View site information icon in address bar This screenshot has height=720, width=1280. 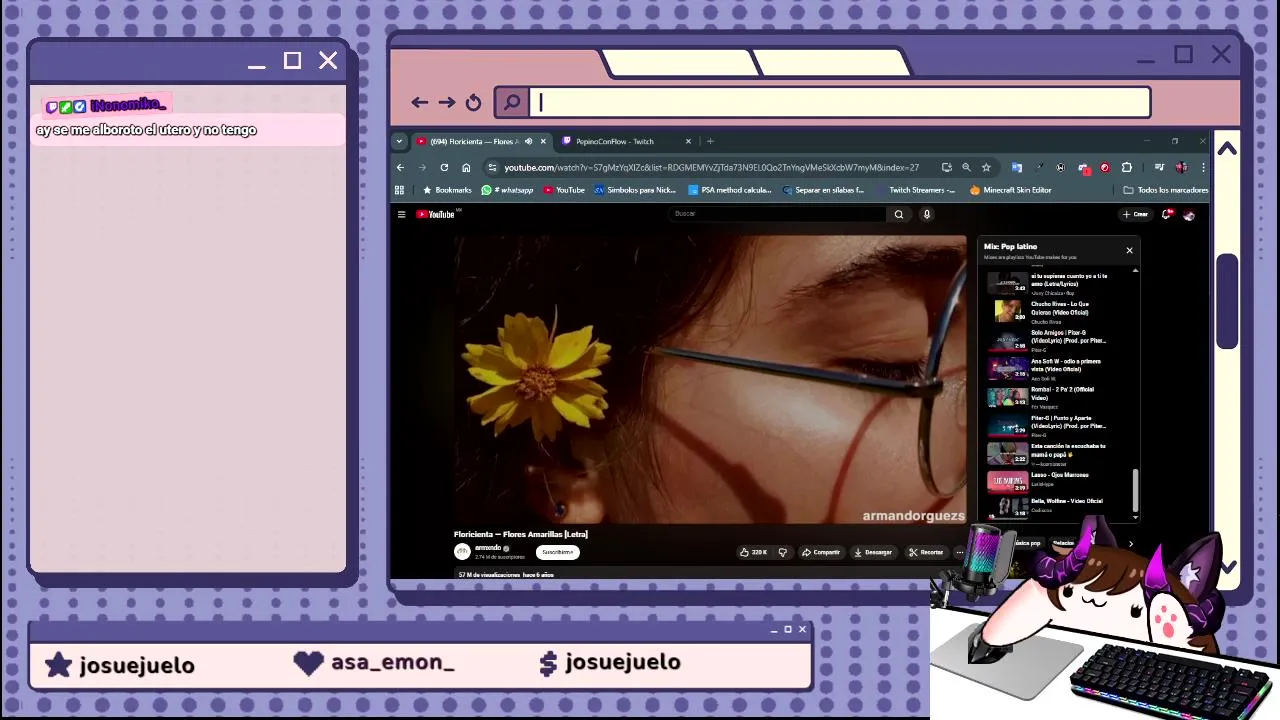click(x=492, y=167)
